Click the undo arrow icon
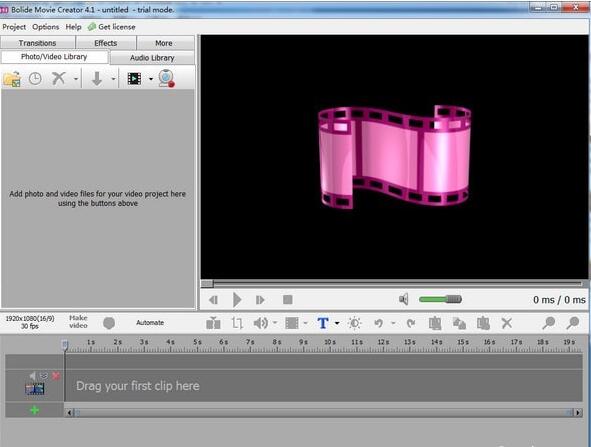This screenshot has height=447, width=591. point(378,323)
